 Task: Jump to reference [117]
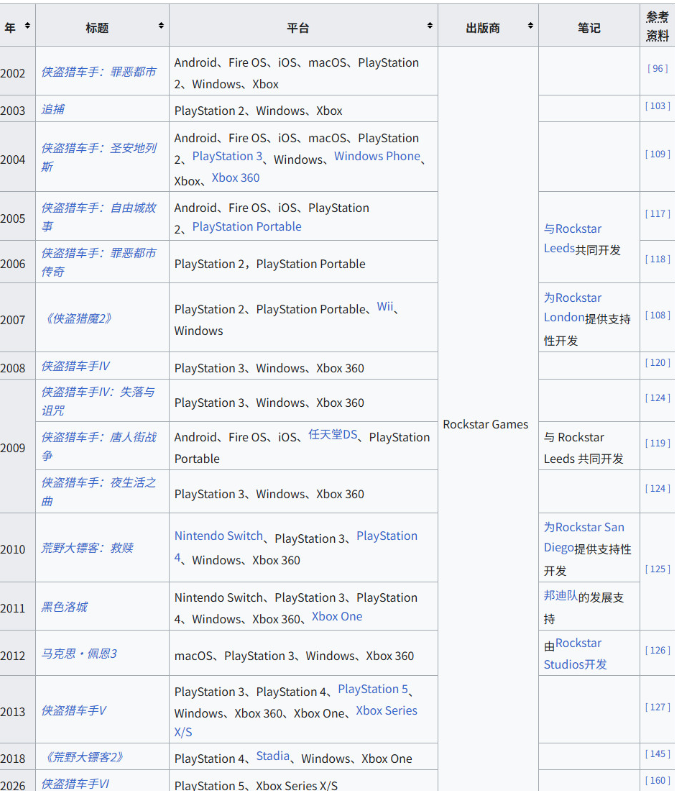click(657, 214)
